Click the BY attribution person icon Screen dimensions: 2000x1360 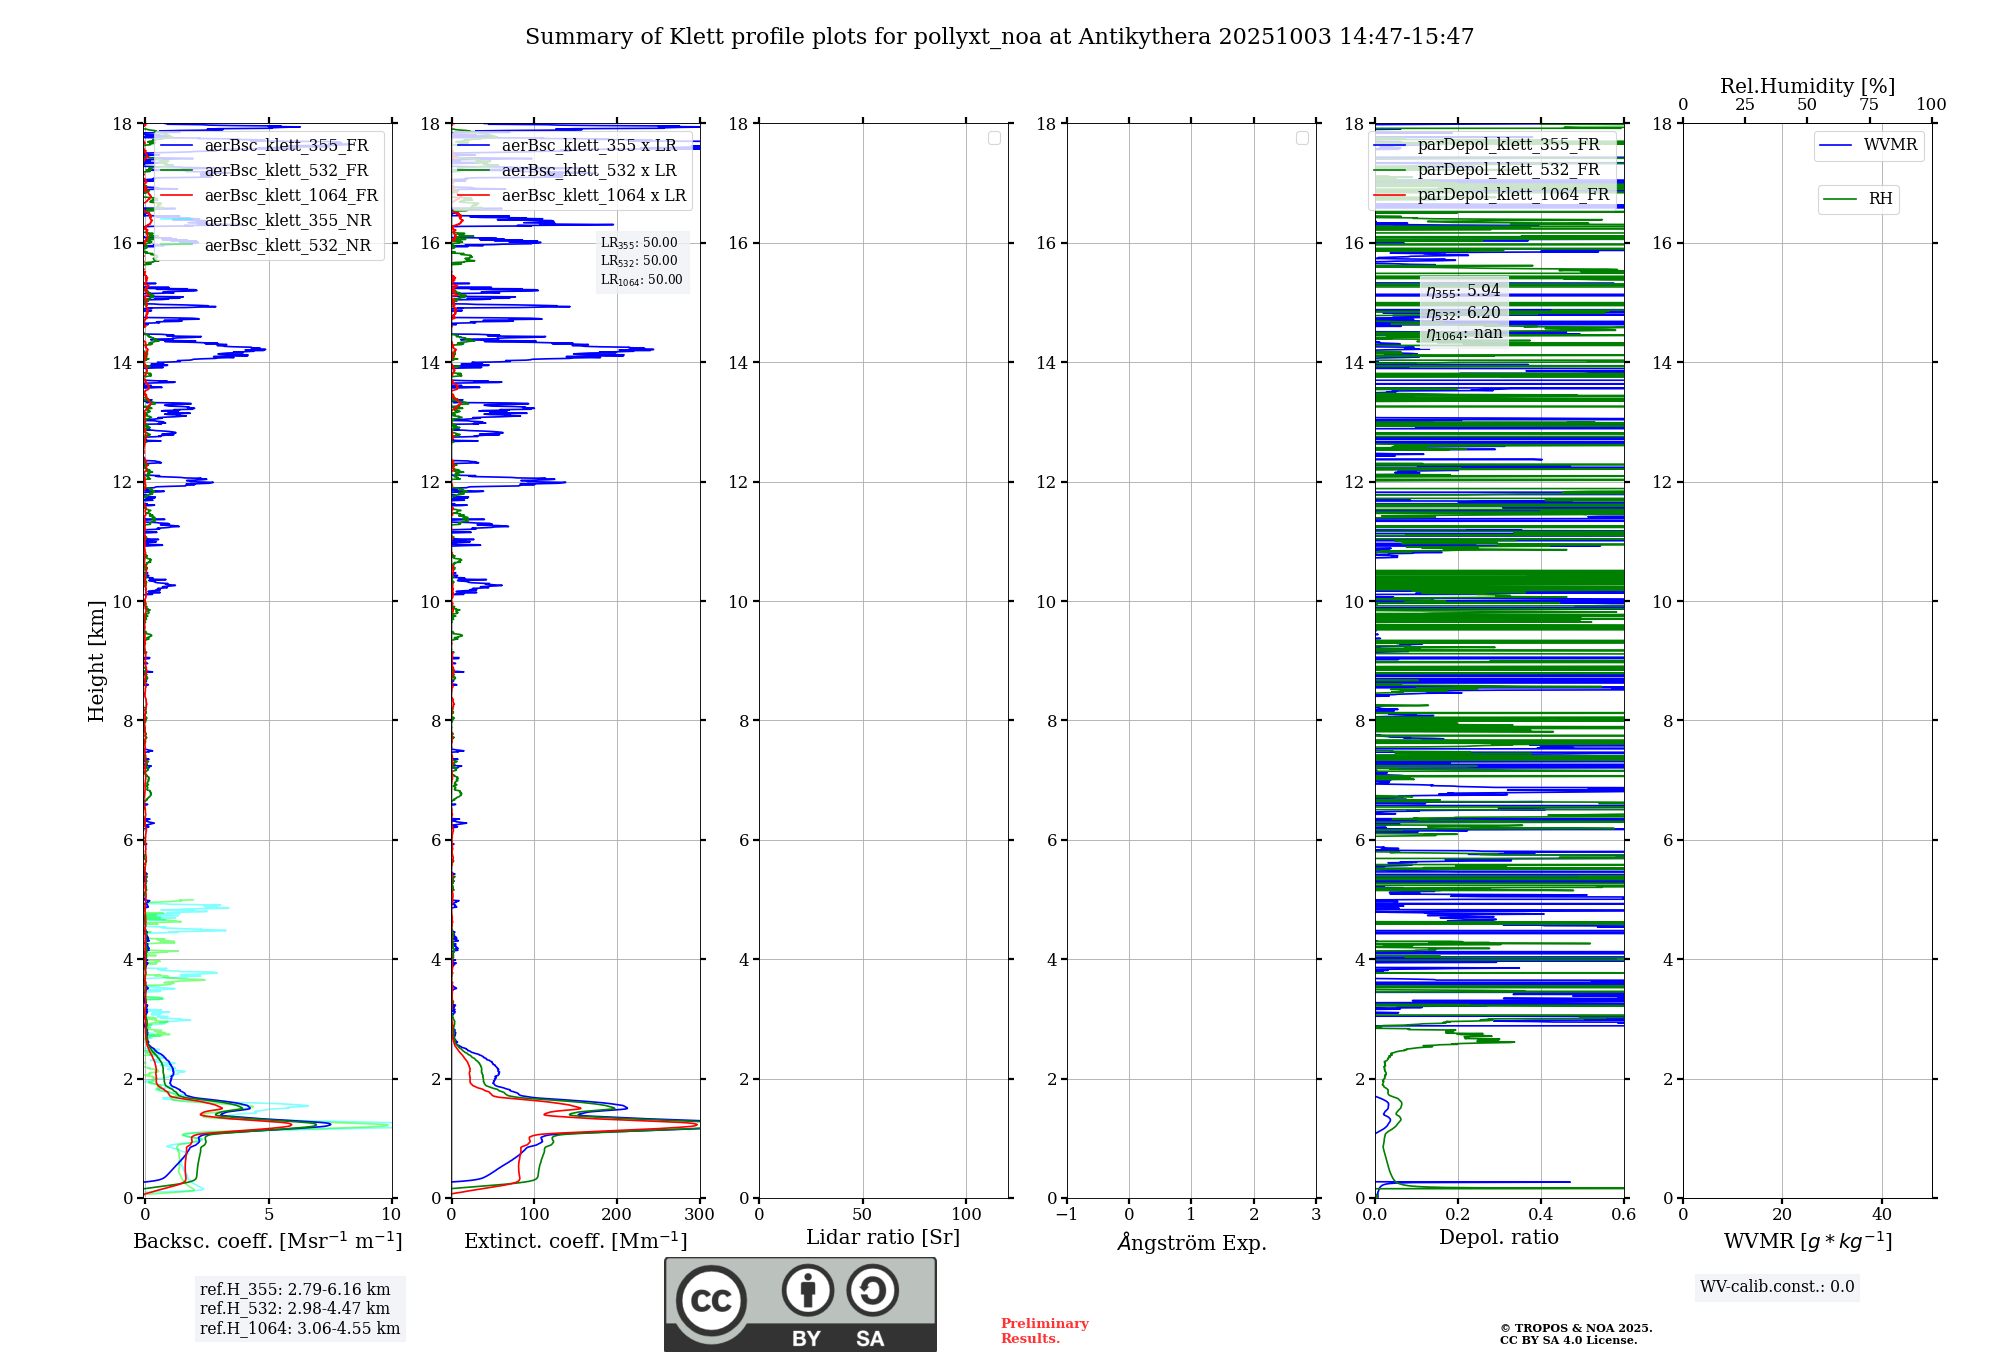coord(807,1290)
